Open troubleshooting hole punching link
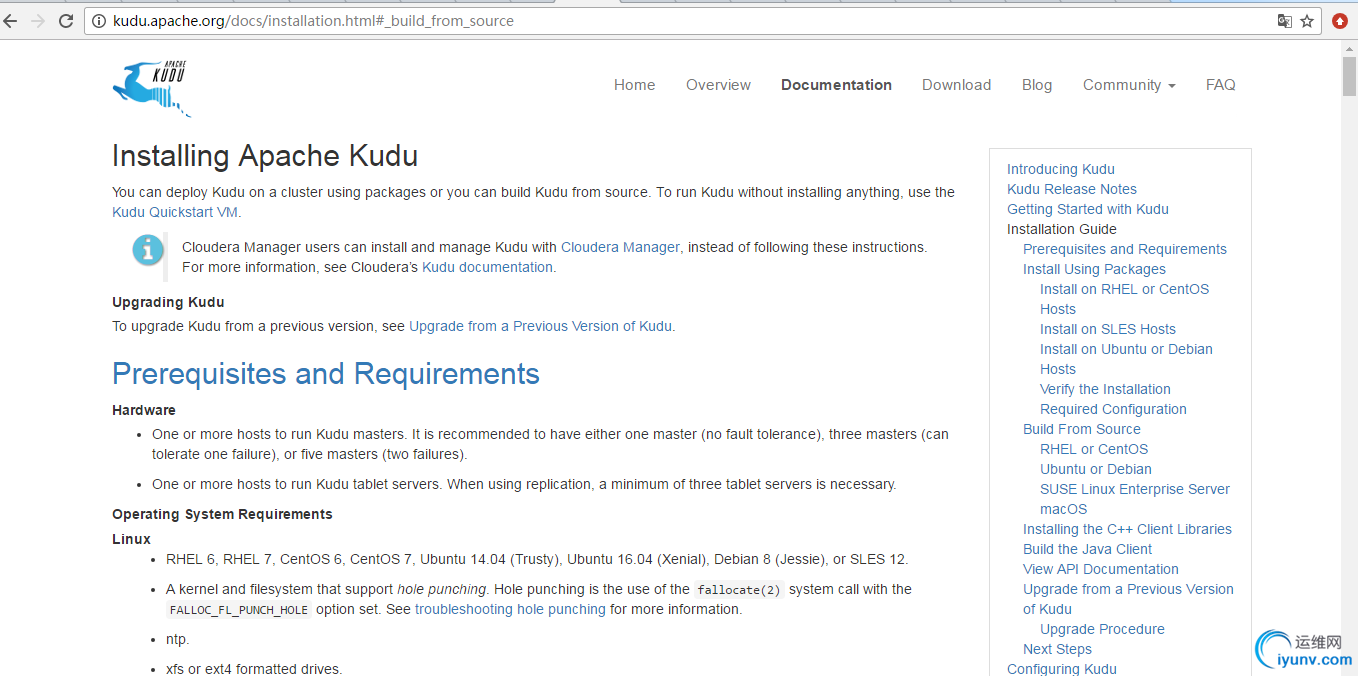This screenshot has width=1358, height=676. (510, 609)
